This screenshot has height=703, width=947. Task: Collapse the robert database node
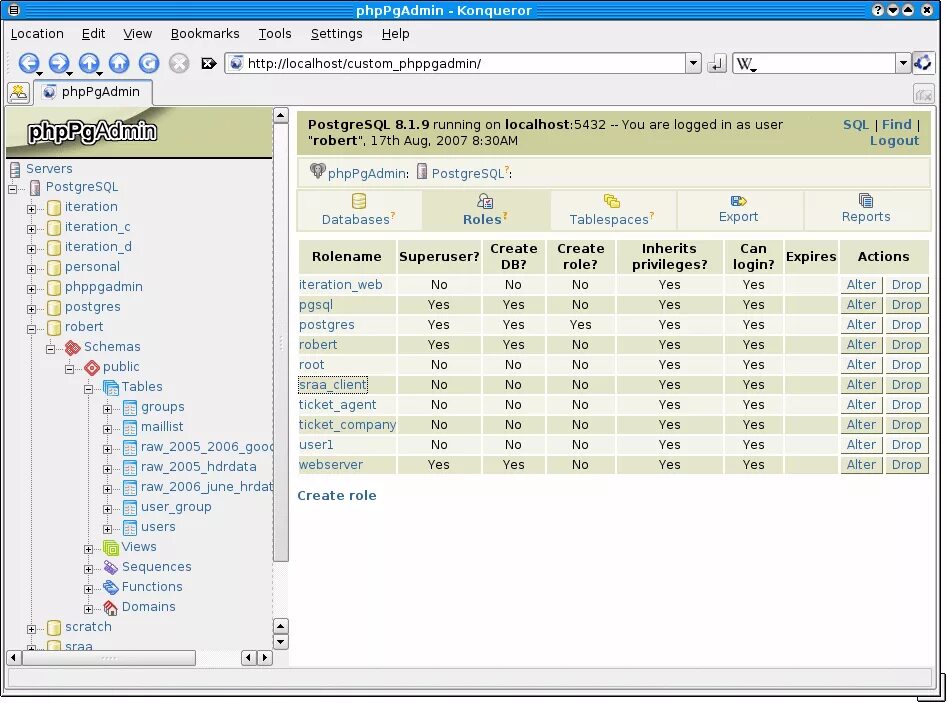31,329
